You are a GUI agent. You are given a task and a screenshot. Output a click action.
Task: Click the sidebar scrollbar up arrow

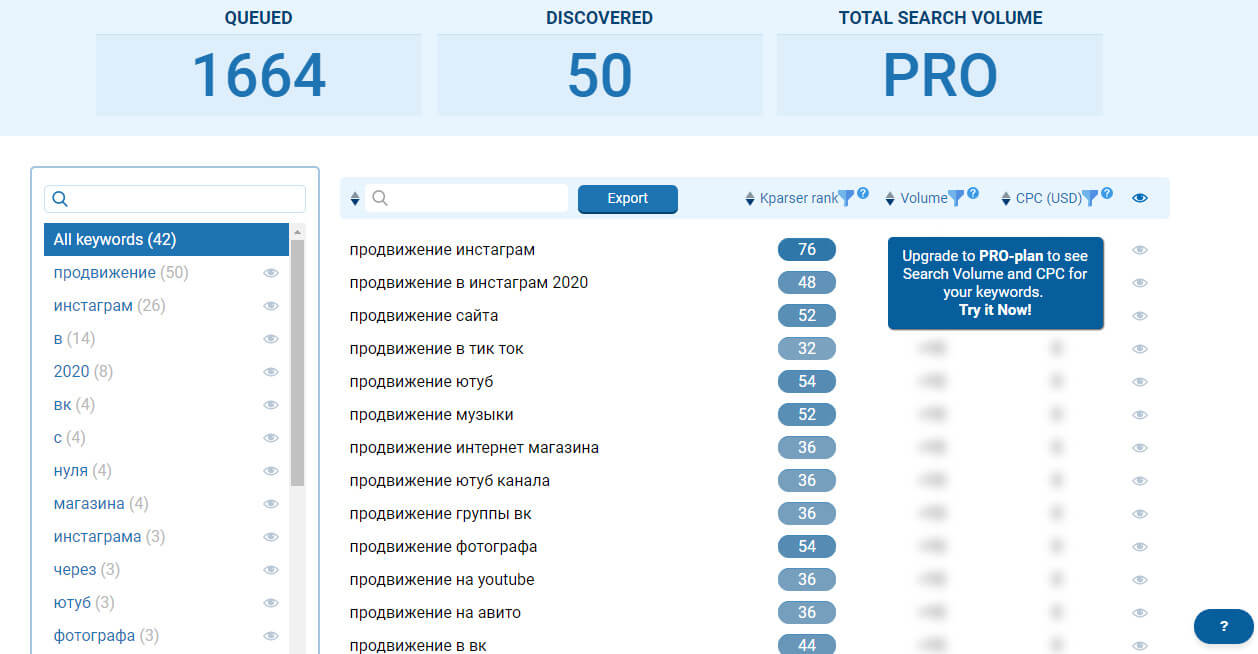point(297,231)
